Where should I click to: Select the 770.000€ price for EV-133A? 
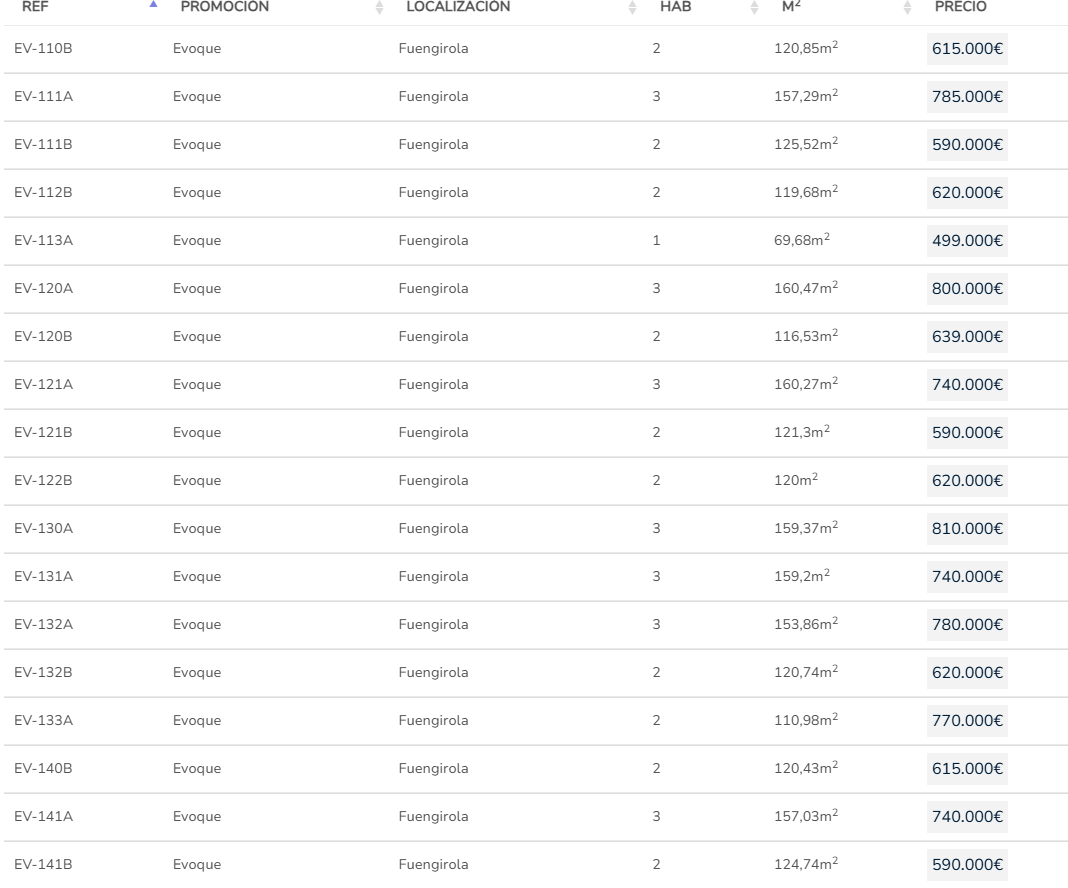967,721
